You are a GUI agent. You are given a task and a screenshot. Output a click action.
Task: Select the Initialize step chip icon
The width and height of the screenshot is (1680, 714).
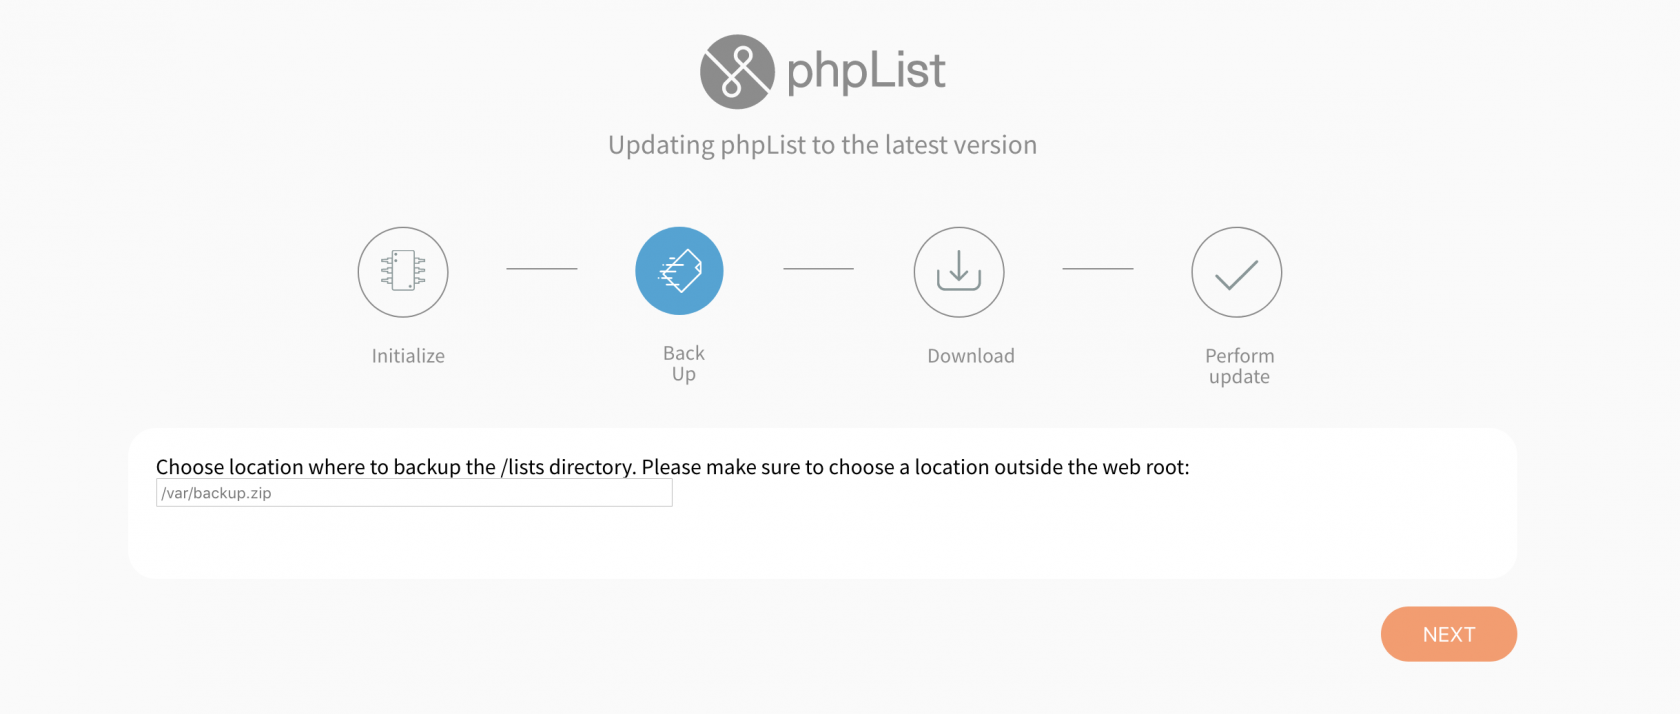click(403, 272)
